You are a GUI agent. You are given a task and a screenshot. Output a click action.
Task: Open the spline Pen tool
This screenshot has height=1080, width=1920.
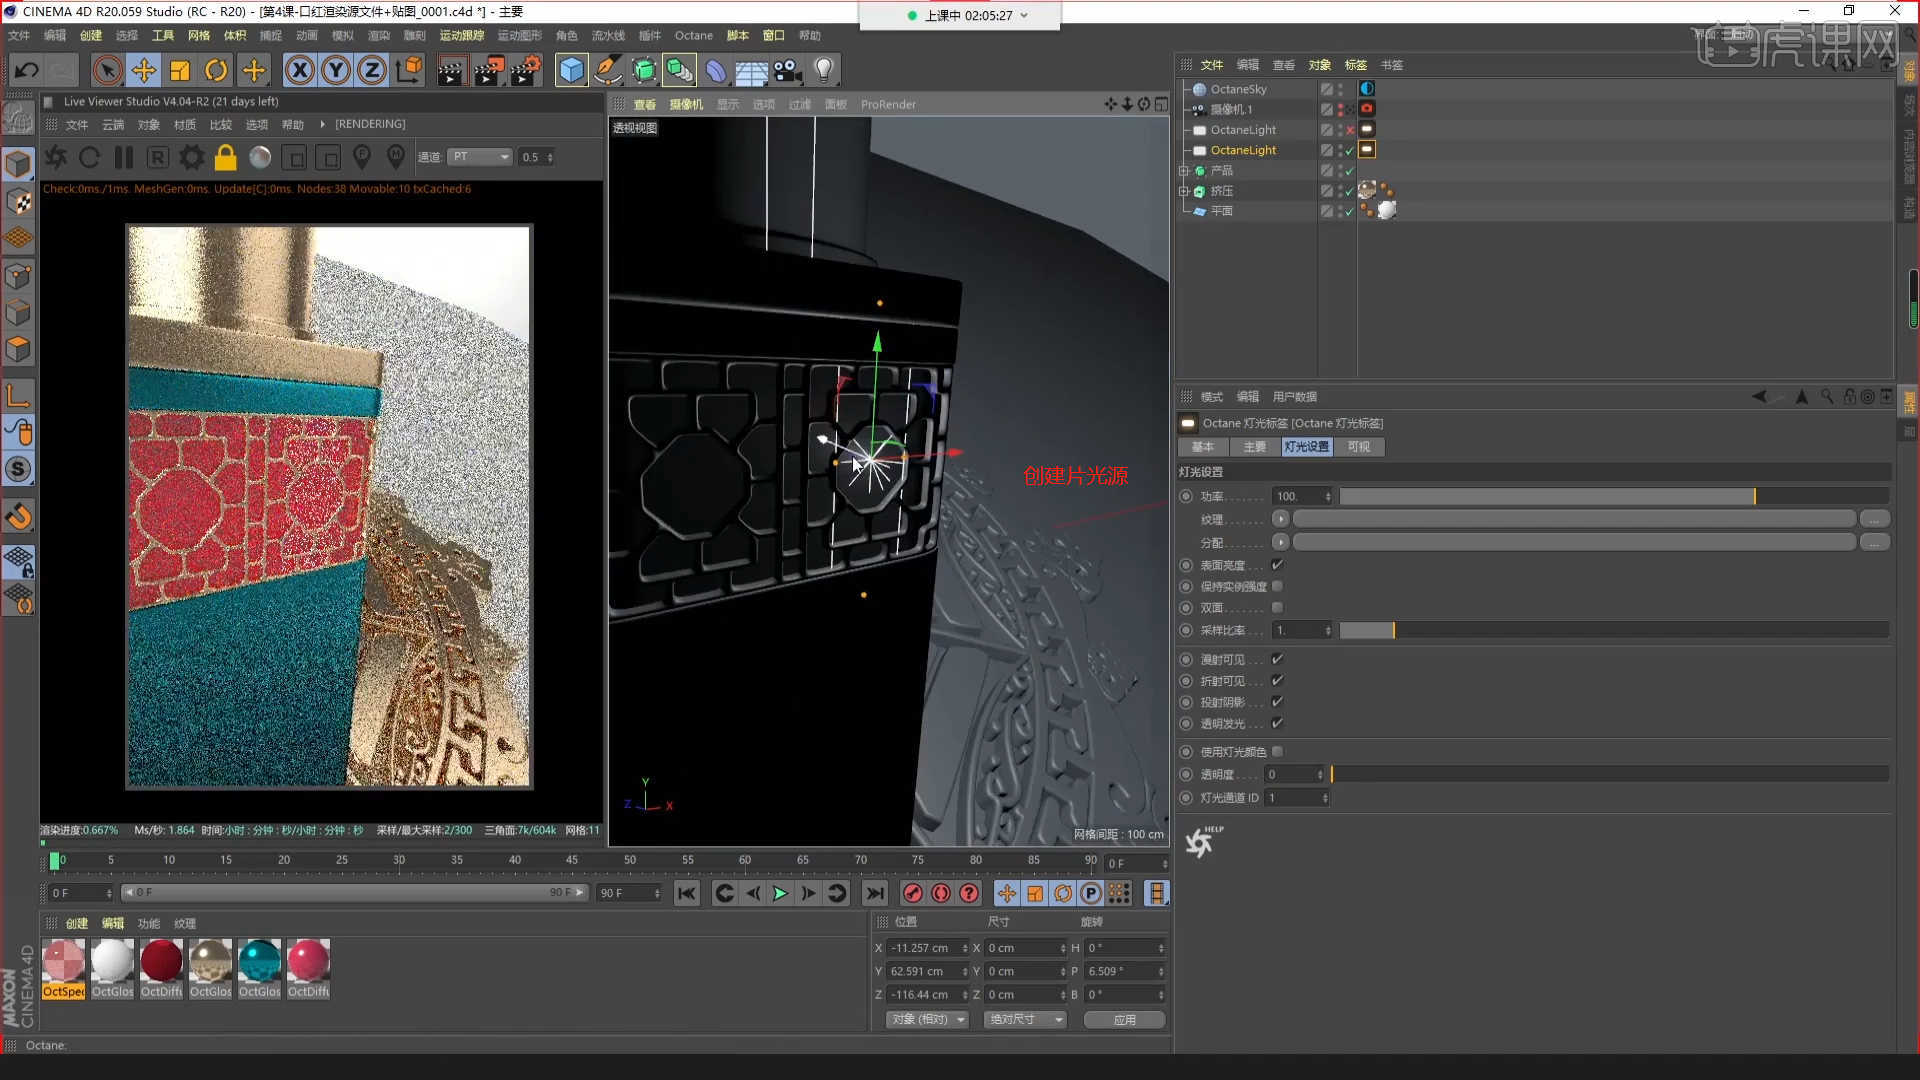pos(607,70)
